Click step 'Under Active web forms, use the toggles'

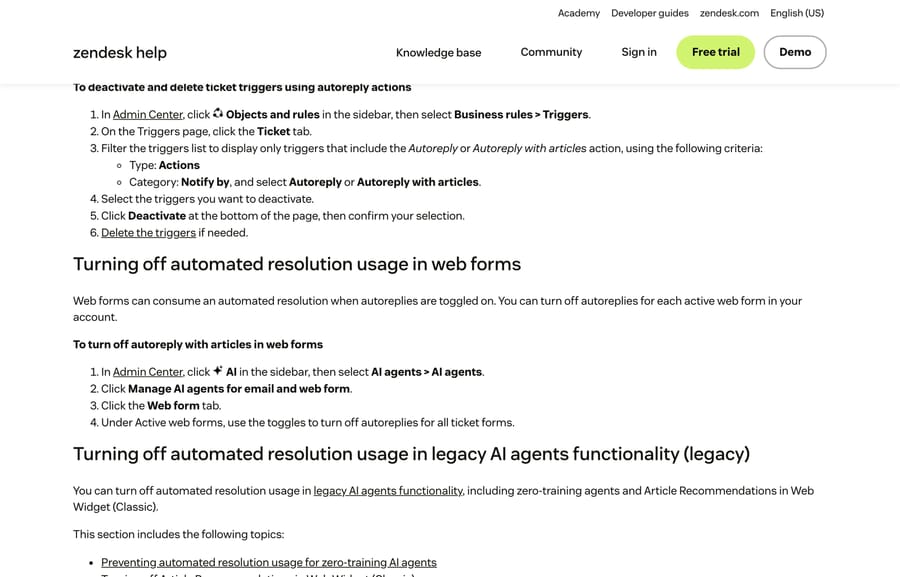[308, 423]
